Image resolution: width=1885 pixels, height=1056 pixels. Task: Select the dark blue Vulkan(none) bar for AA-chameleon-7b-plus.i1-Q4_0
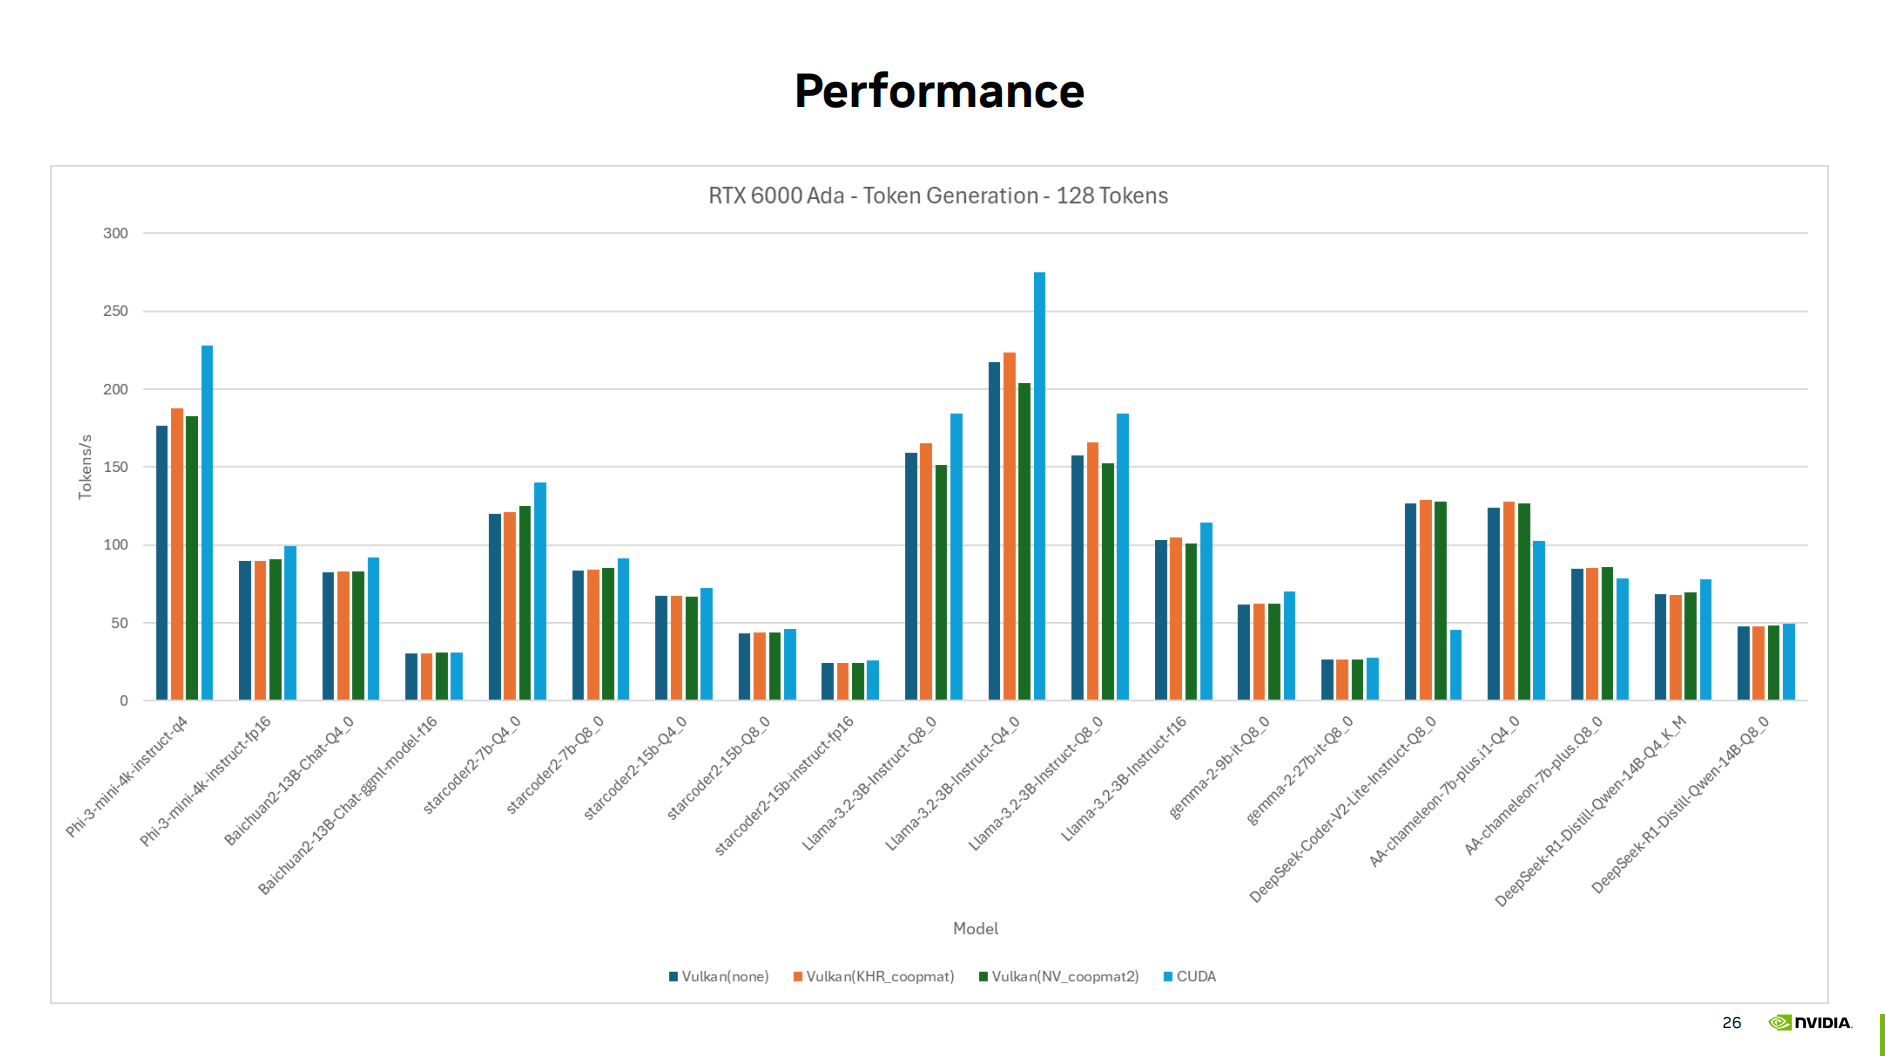click(1494, 604)
